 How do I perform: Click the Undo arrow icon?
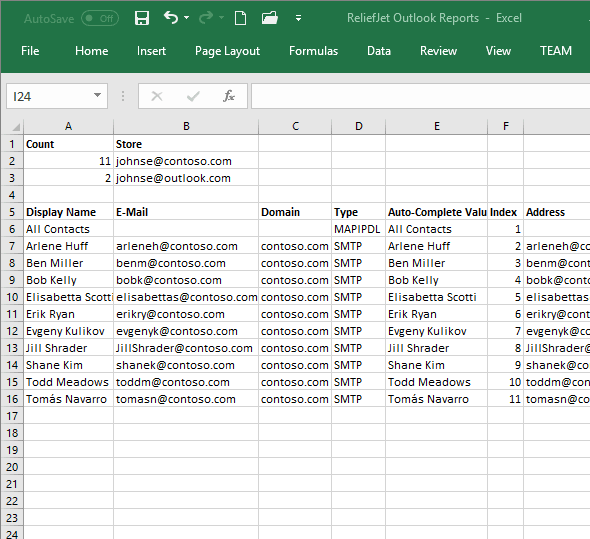click(171, 17)
